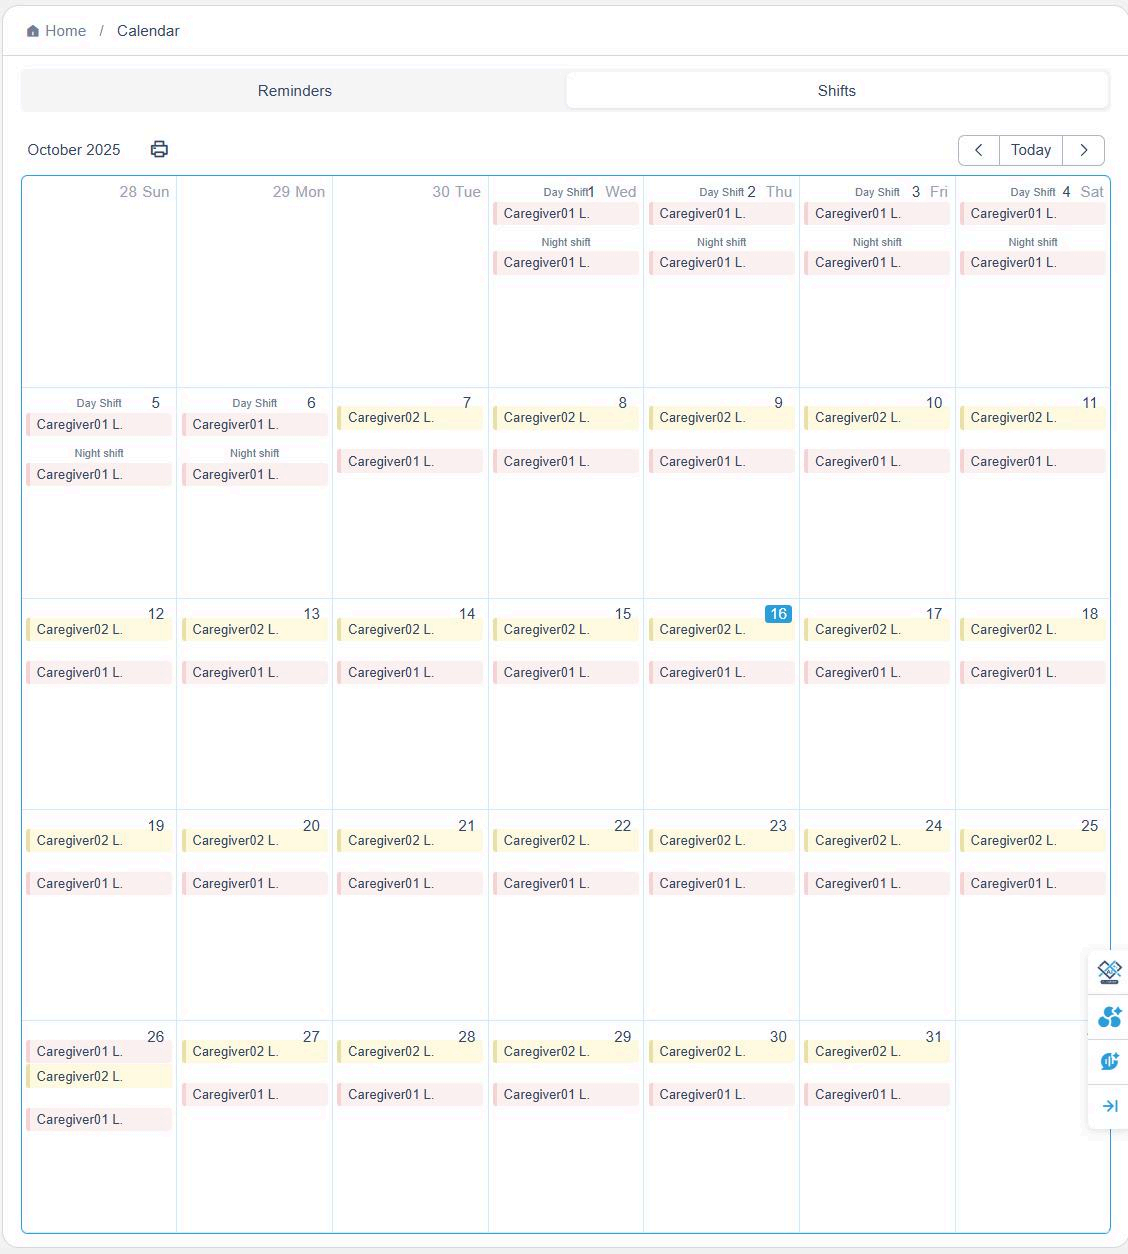Select the Shifts tab

pyautogui.click(x=836, y=91)
